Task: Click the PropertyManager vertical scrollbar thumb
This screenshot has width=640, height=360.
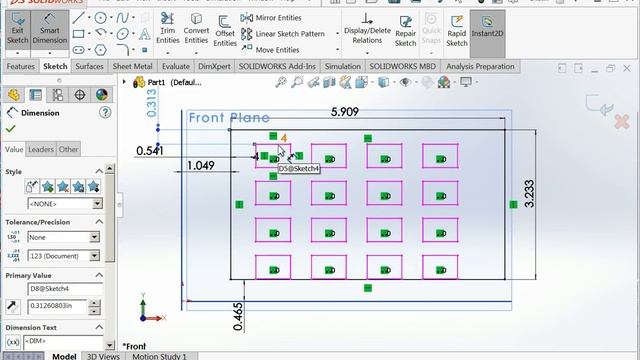Action: [x=109, y=218]
